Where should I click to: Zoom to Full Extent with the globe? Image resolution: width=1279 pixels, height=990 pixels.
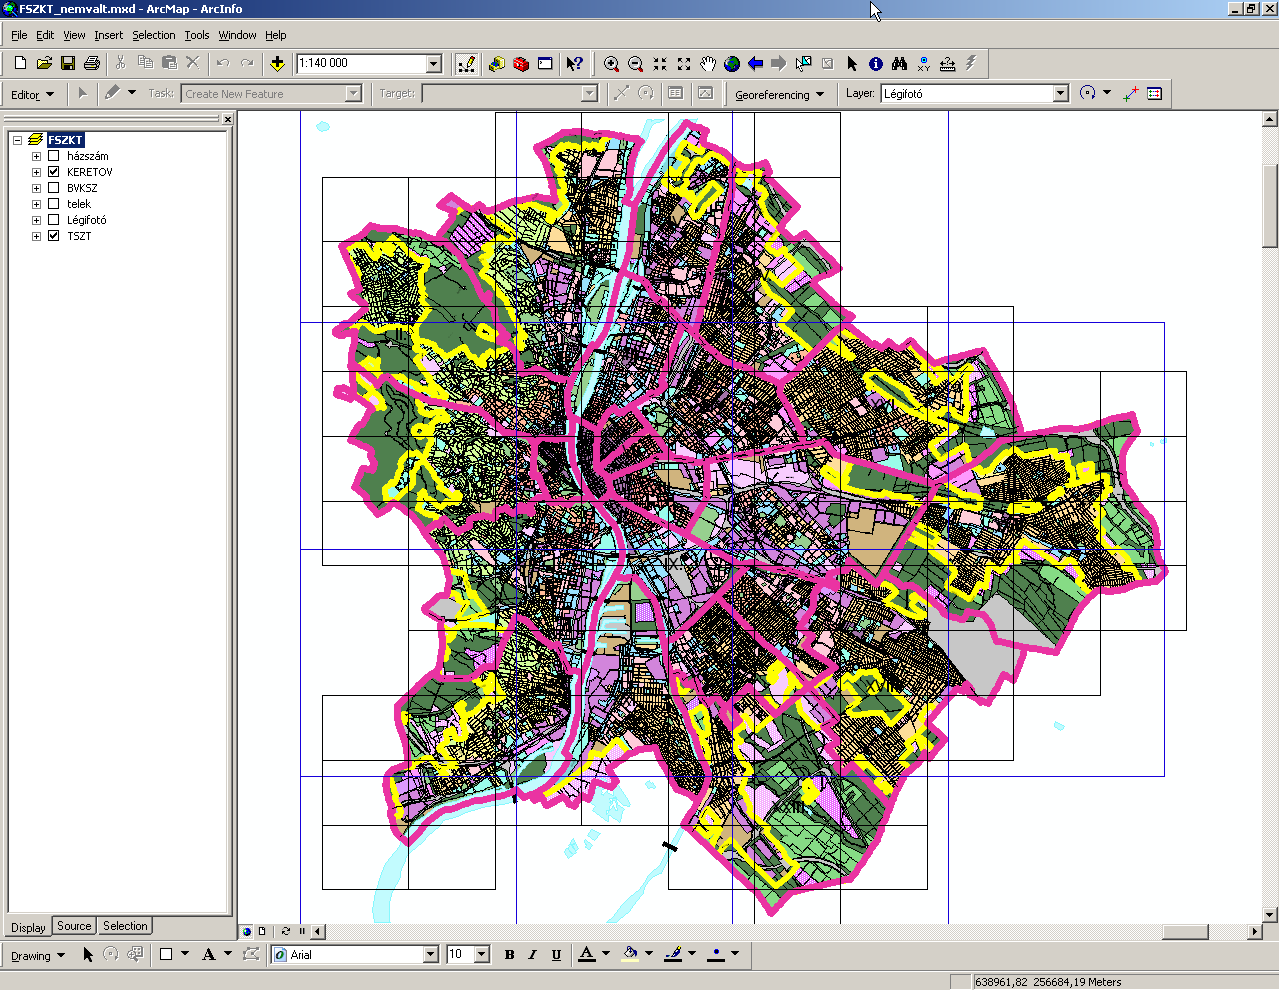pos(732,63)
